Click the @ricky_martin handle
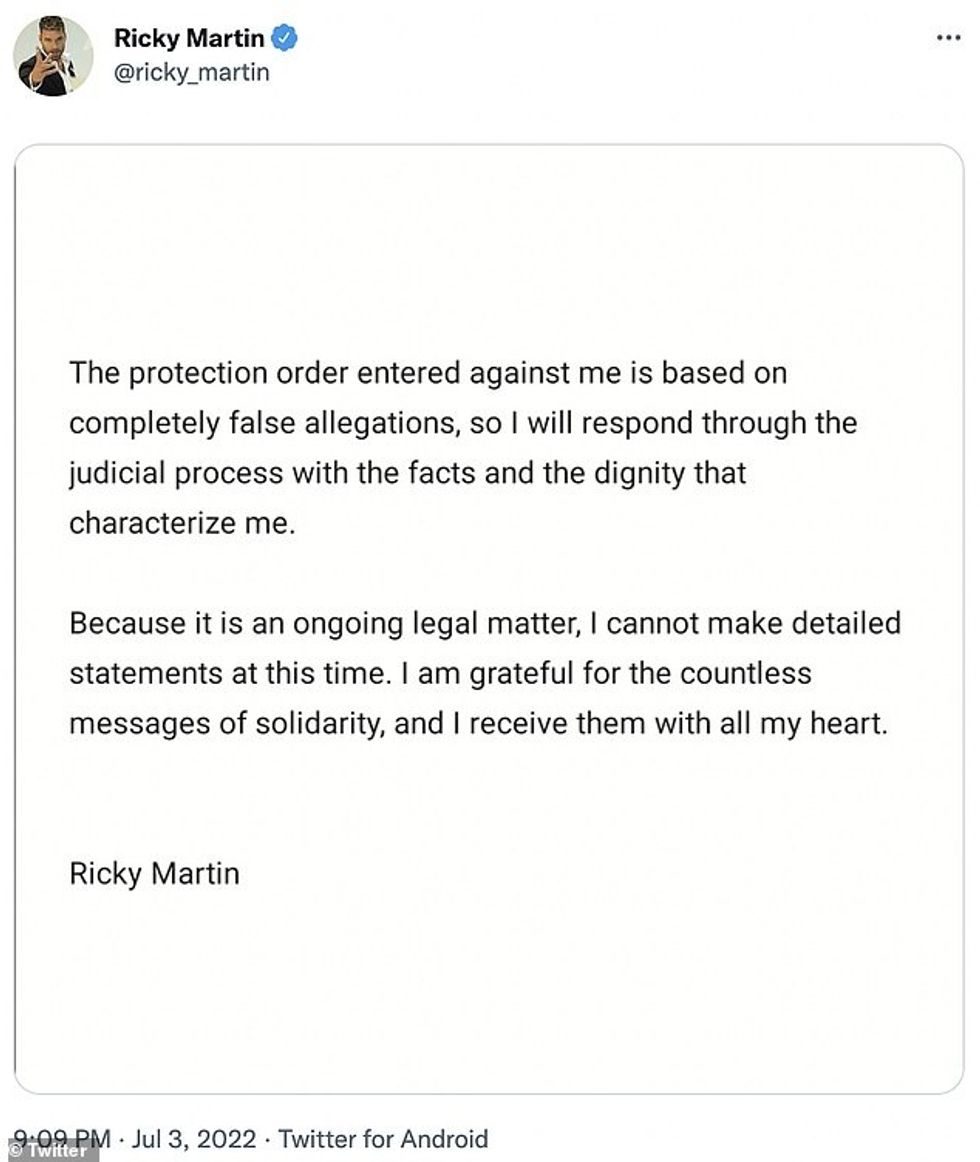 point(191,73)
